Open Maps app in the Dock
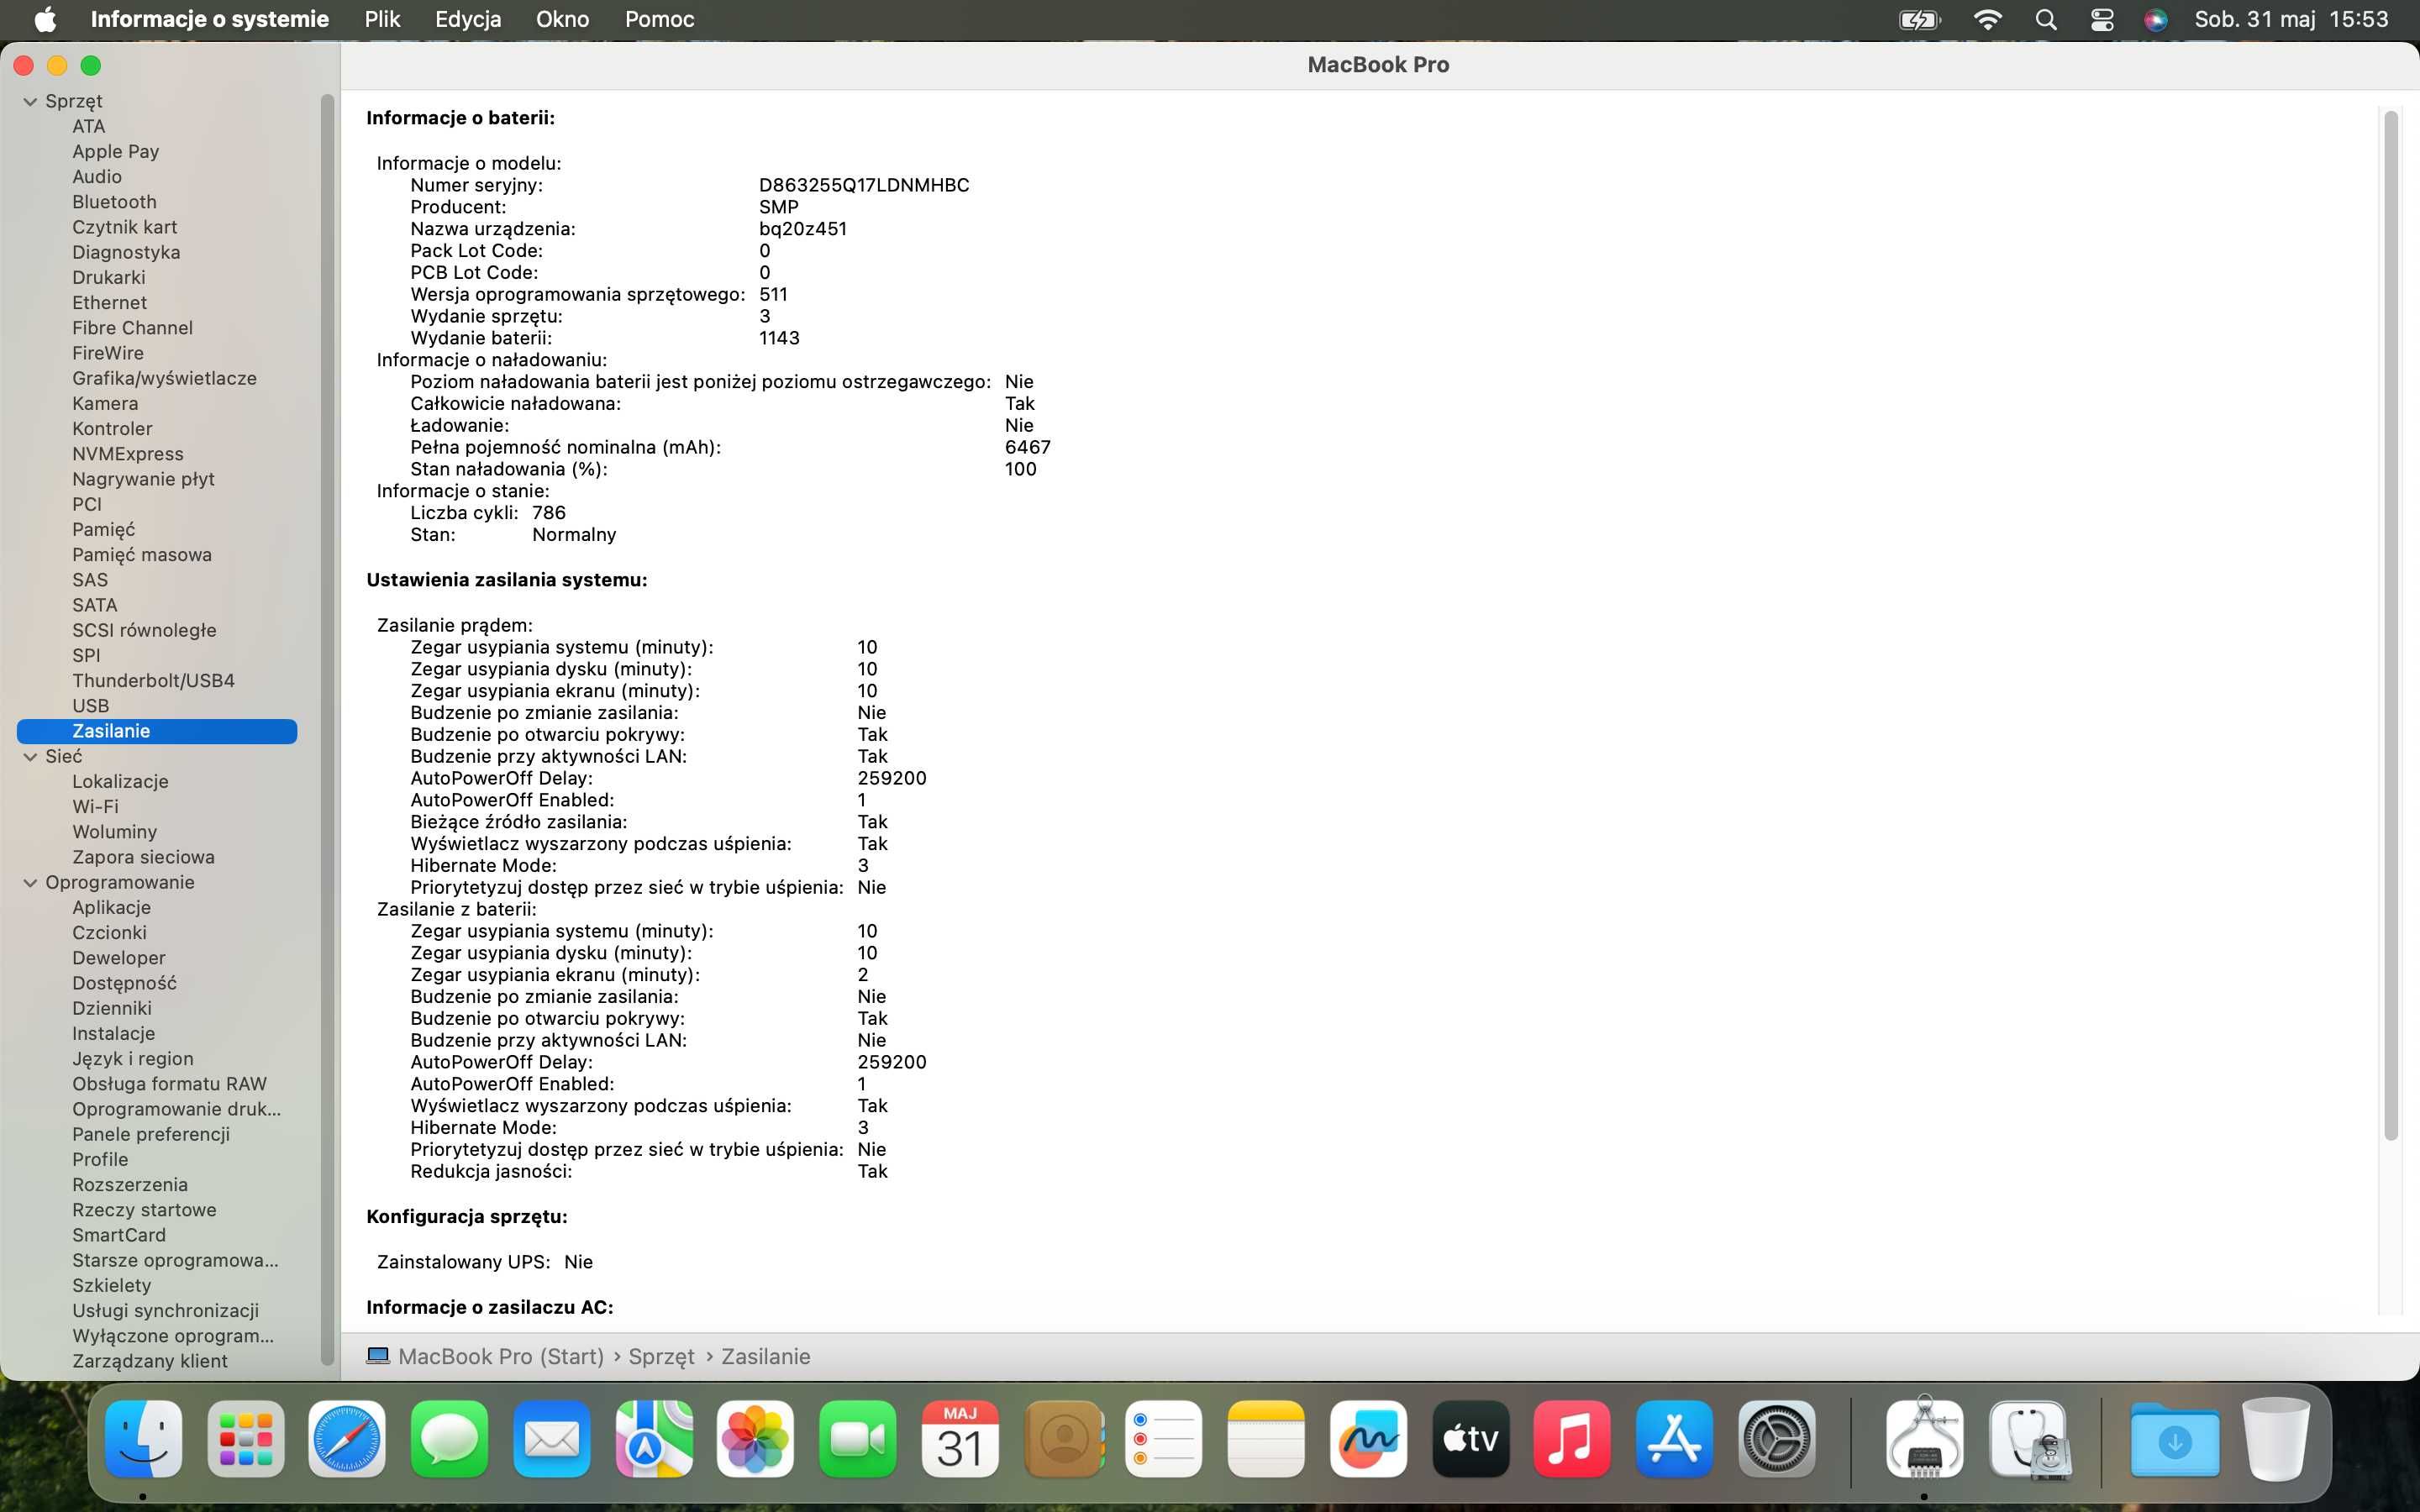 [x=654, y=1439]
